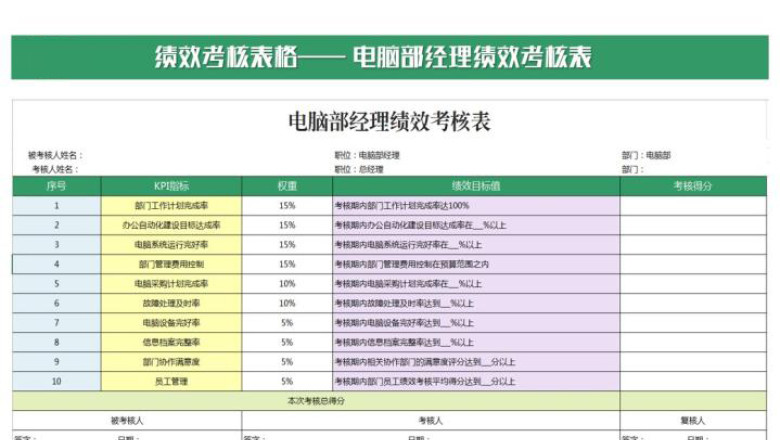Click the KPI cell 故障处理及时率
The height and width of the screenshot is (440, 780).
click(x=171, y=303)
